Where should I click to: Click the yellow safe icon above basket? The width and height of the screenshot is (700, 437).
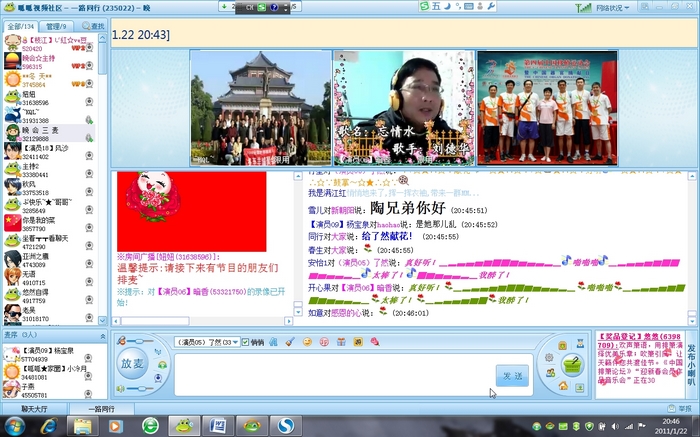(562, 345)
